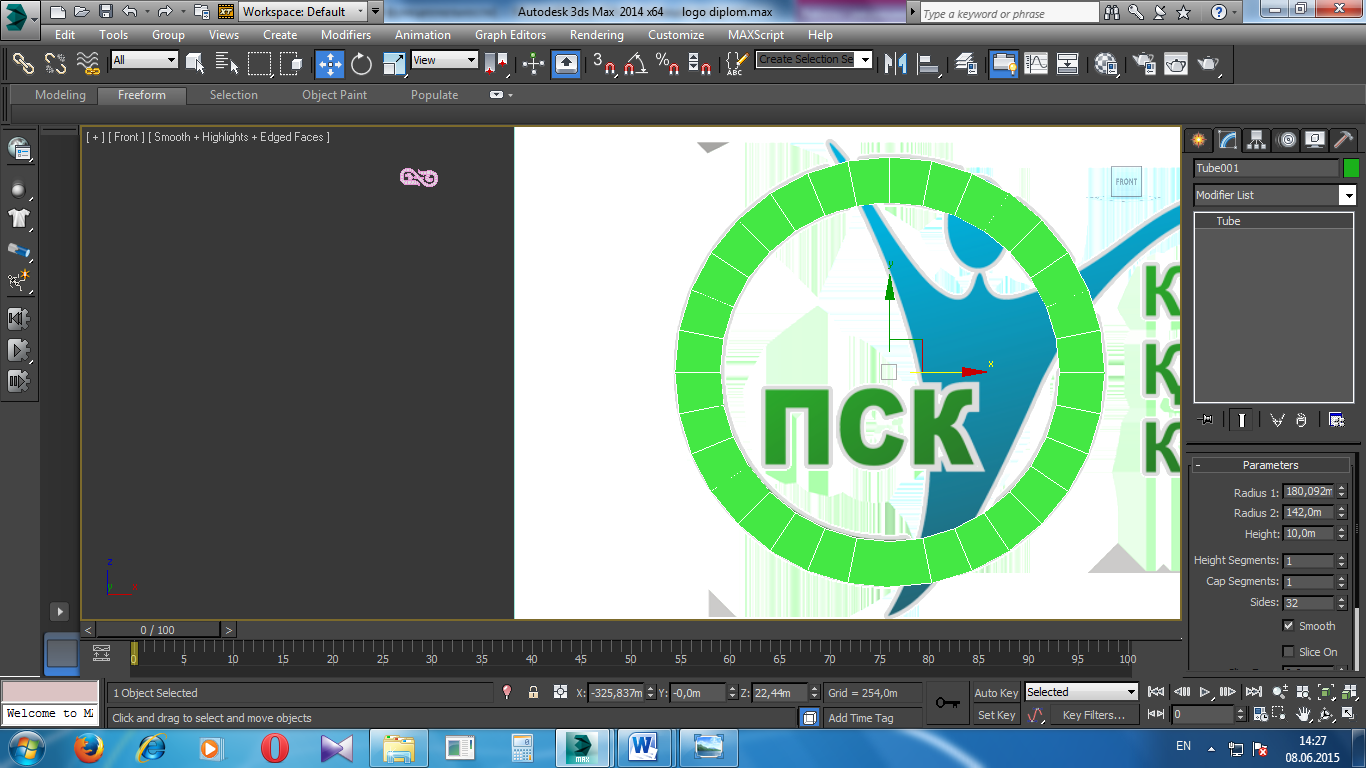Open the Layer Manager icon
This screenshot has height=768, width=1366.
click(966, 64)
